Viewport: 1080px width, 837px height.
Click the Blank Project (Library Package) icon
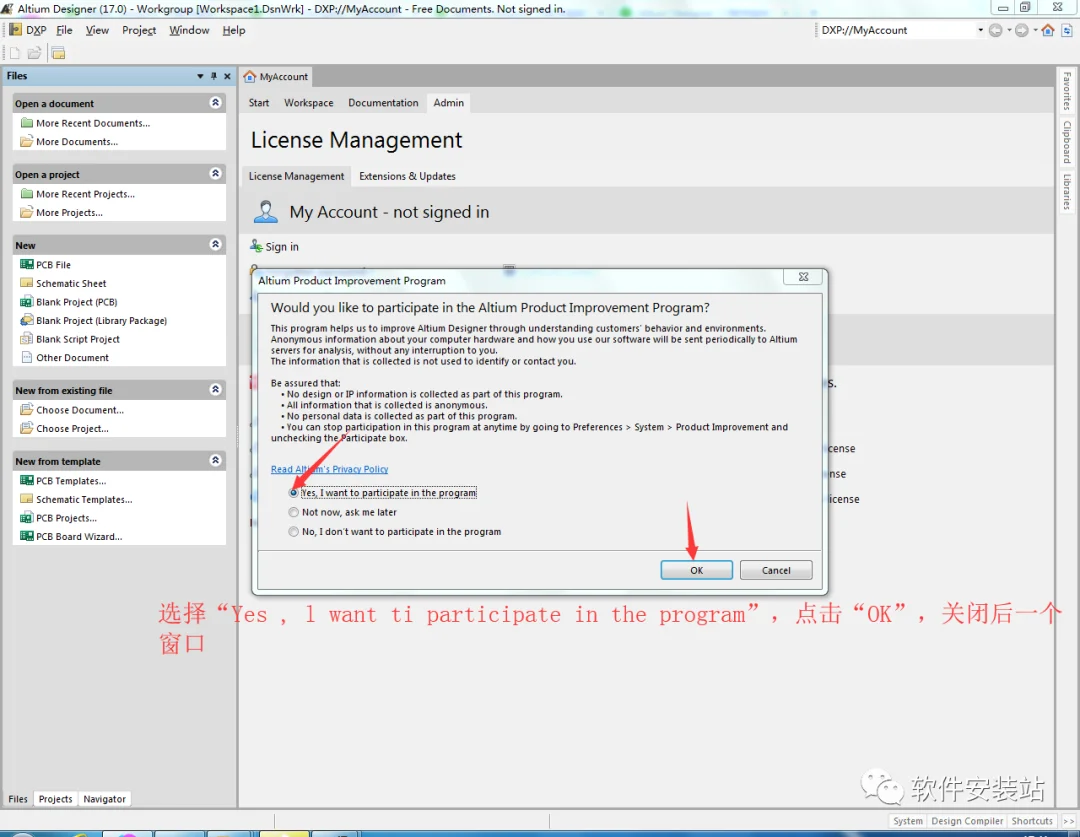27,320
